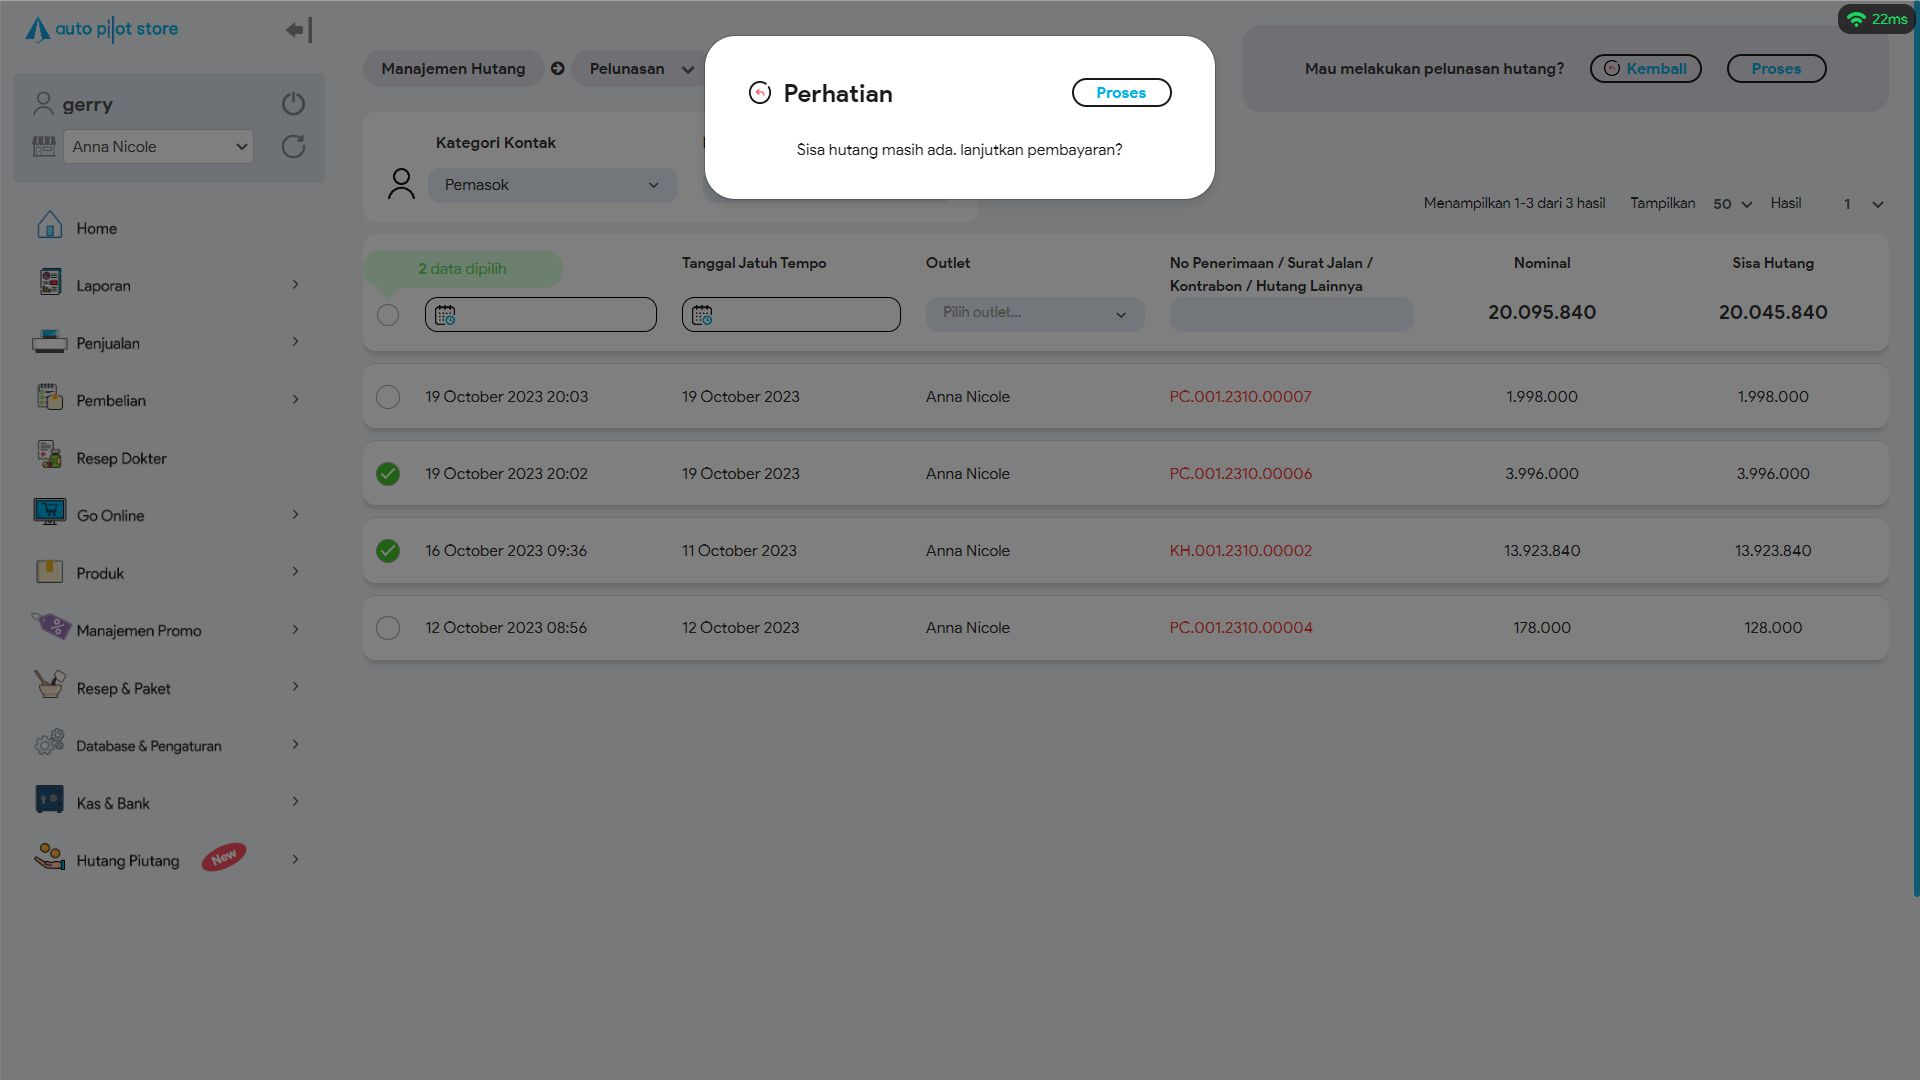This screenshot has width=1920, height=1080.
Task: Collapse sidebar using the arrow icon
Action: click(x=299, y=30)
